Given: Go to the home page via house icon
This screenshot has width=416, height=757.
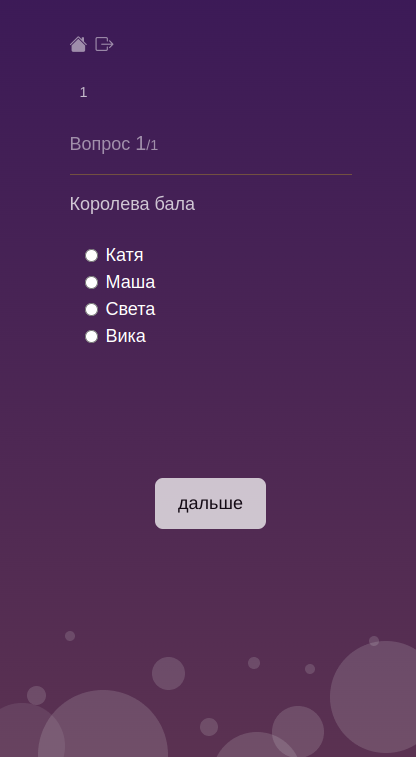Looking at the screenshot, I should tap(78, 44).
